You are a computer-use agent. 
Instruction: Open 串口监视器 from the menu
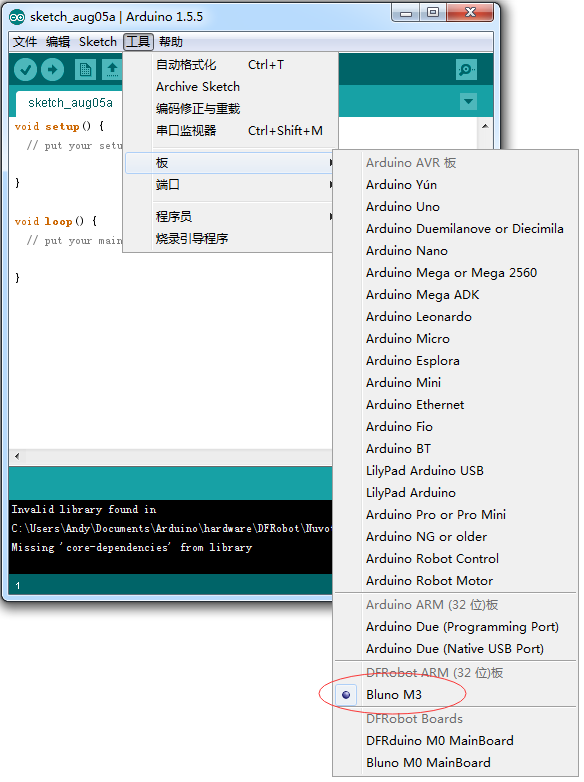(x=230, y=131)
